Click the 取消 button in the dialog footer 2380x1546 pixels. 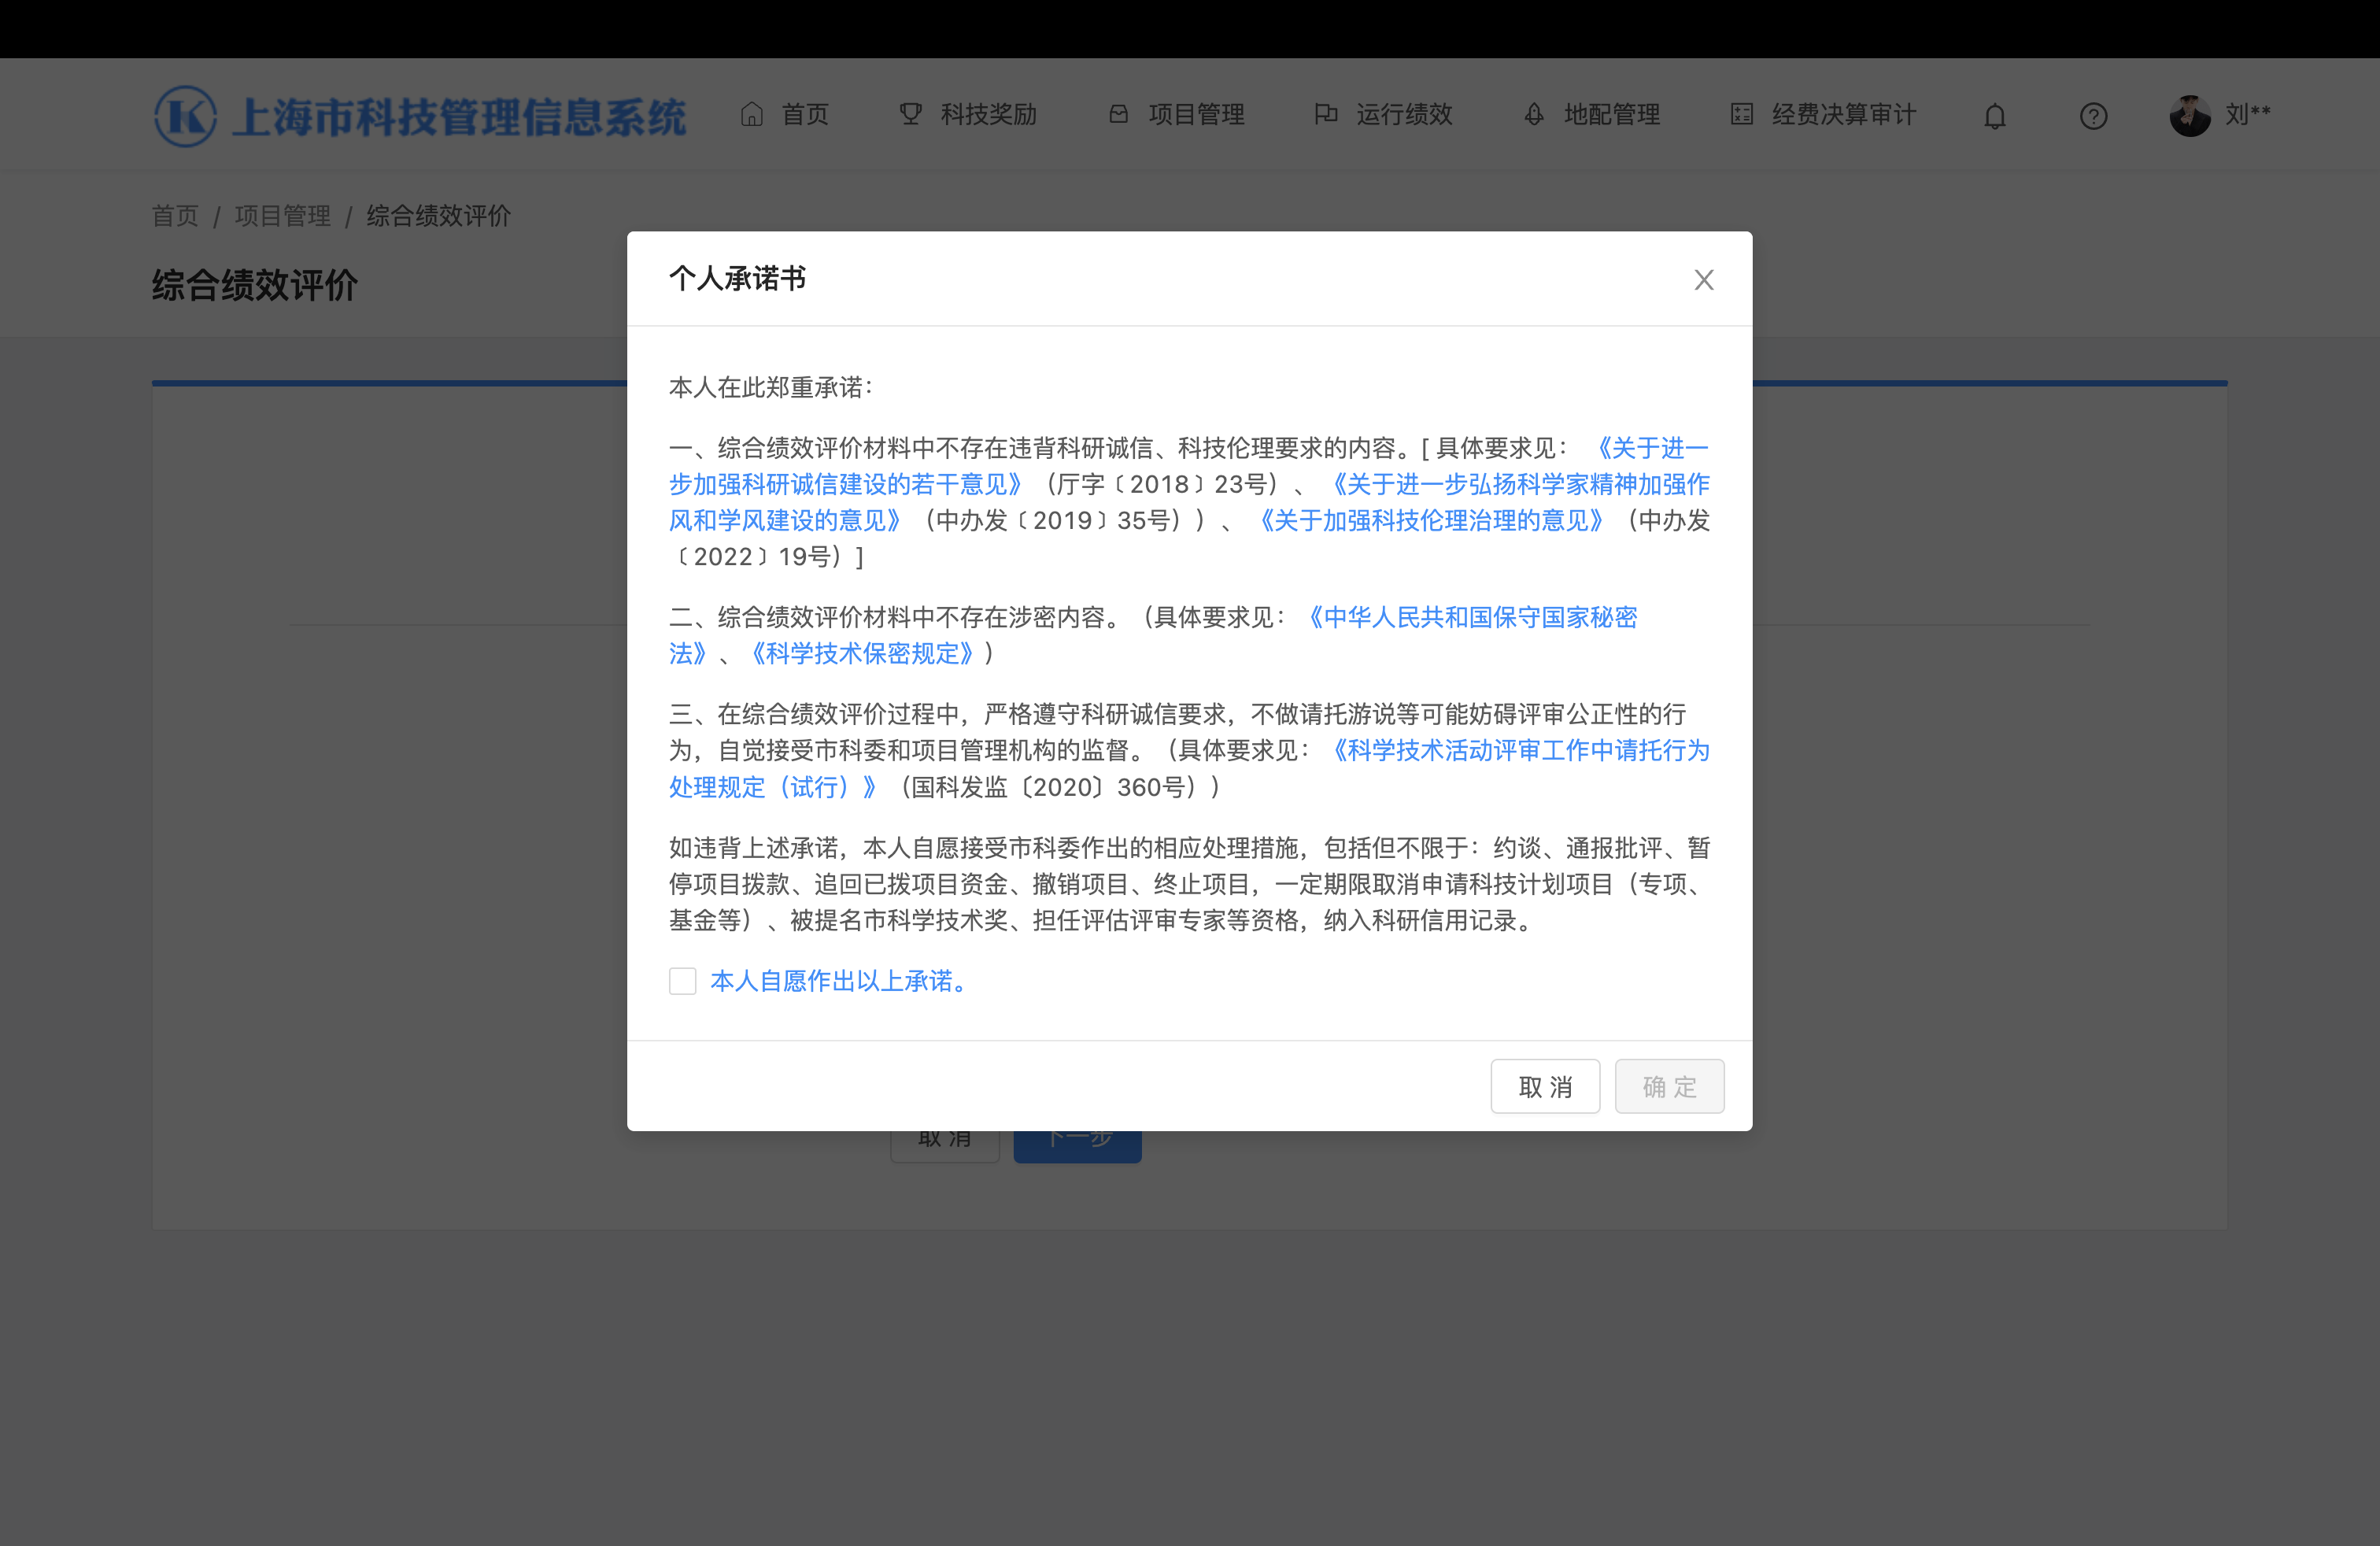1545,1086
